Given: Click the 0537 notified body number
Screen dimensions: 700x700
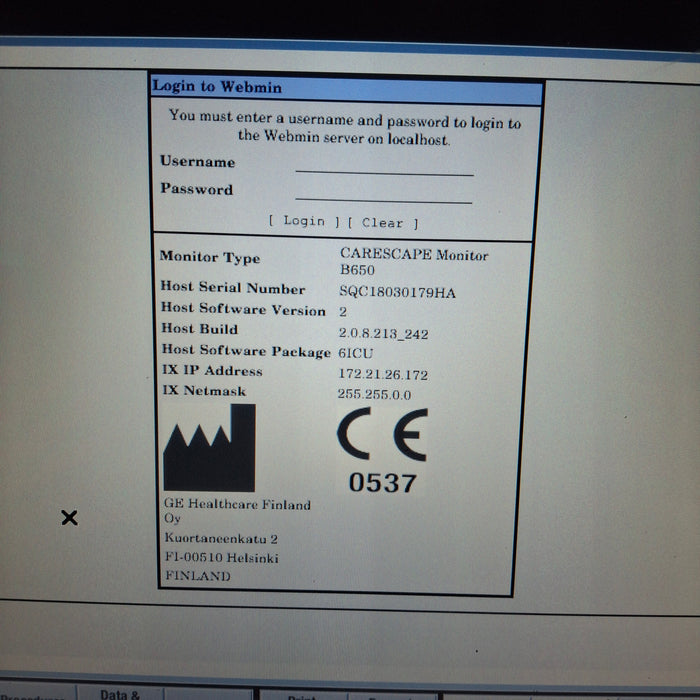Looking at the screenshot, I should 381,483.
